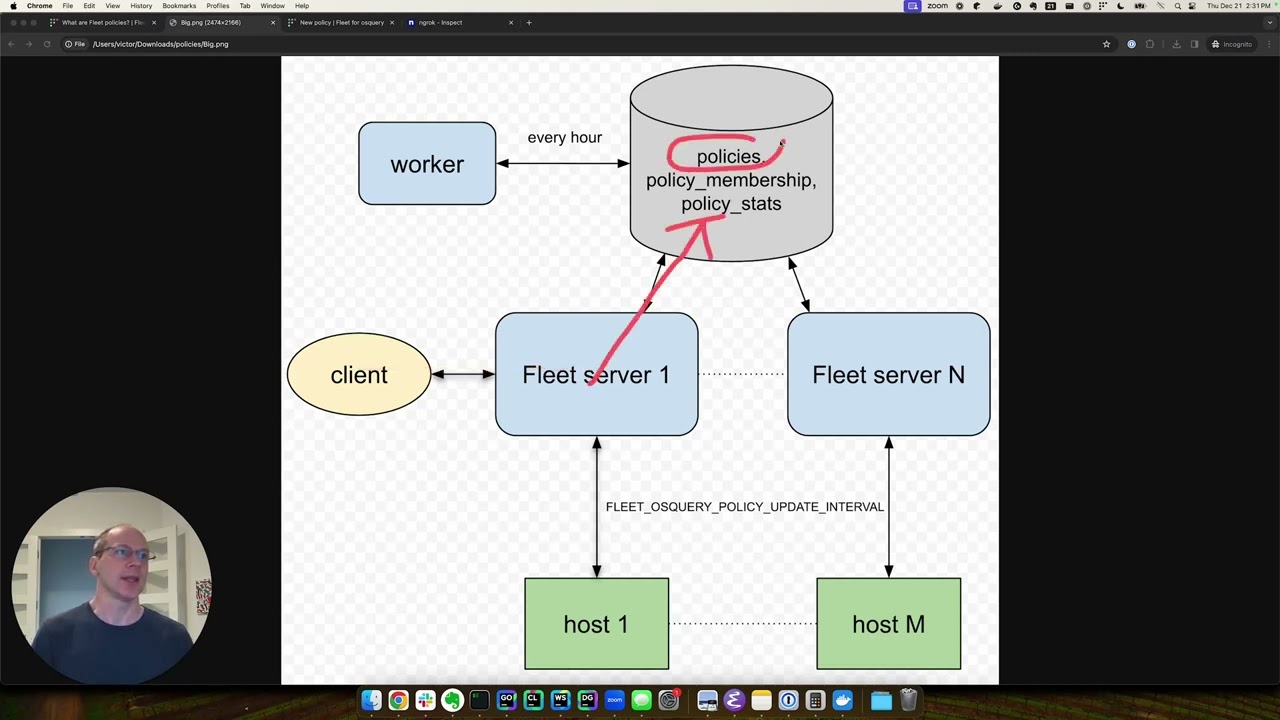Open the Profiles menu

click(x=218, y=6)
